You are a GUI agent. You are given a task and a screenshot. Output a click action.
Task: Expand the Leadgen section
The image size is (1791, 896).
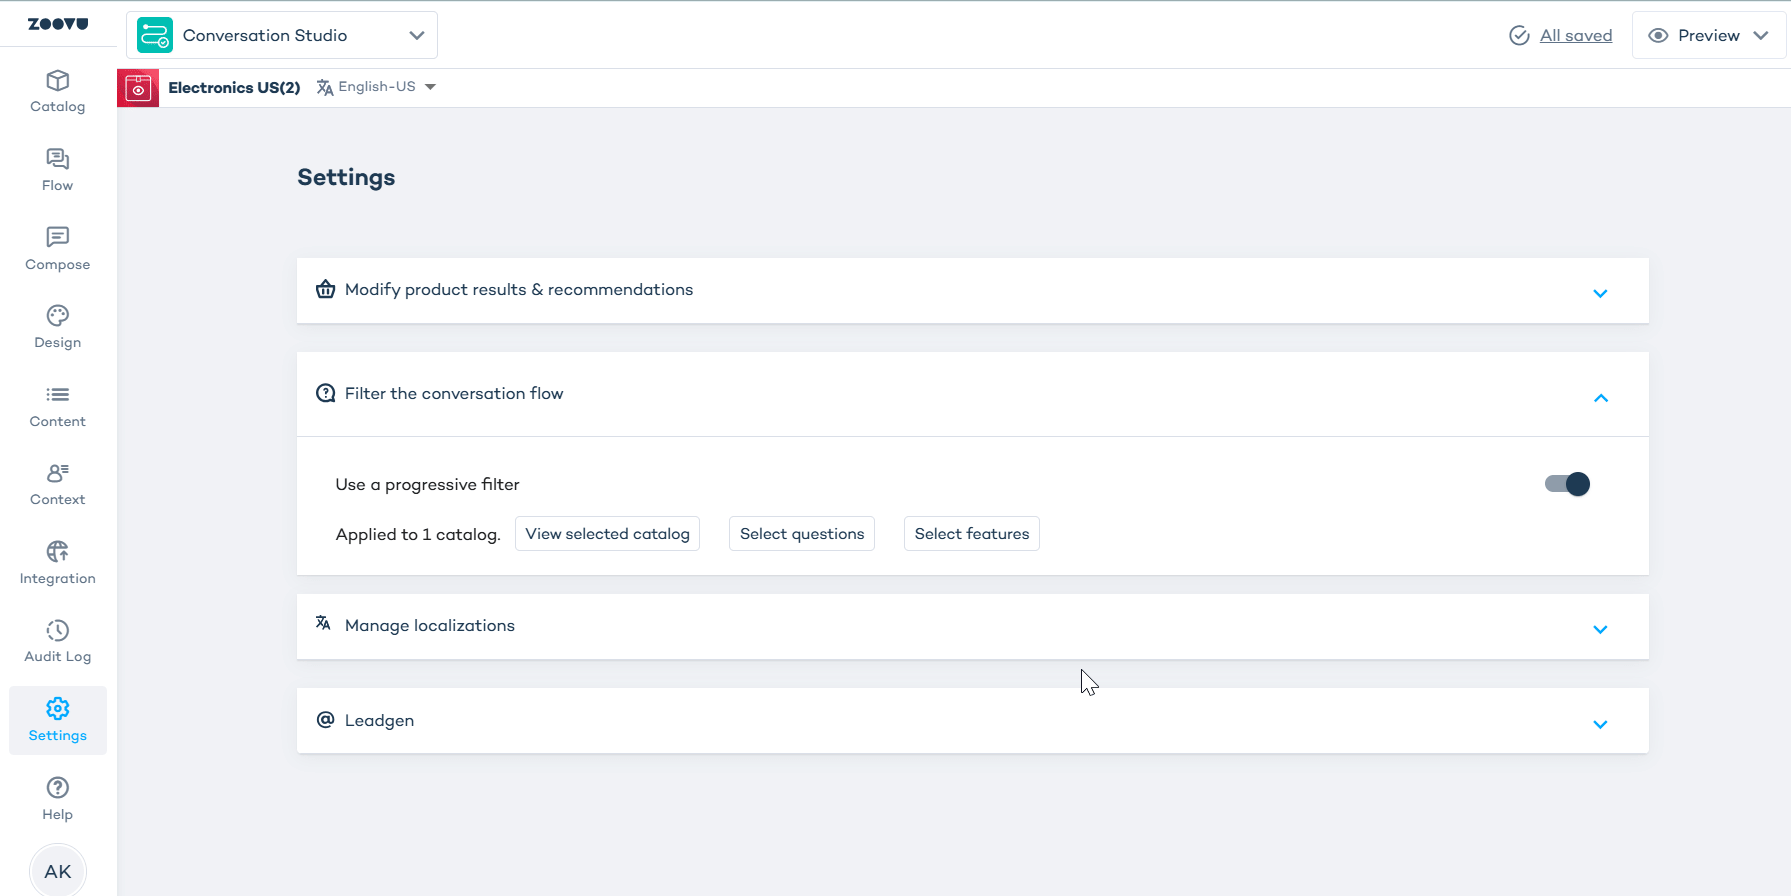point(1600,724)
